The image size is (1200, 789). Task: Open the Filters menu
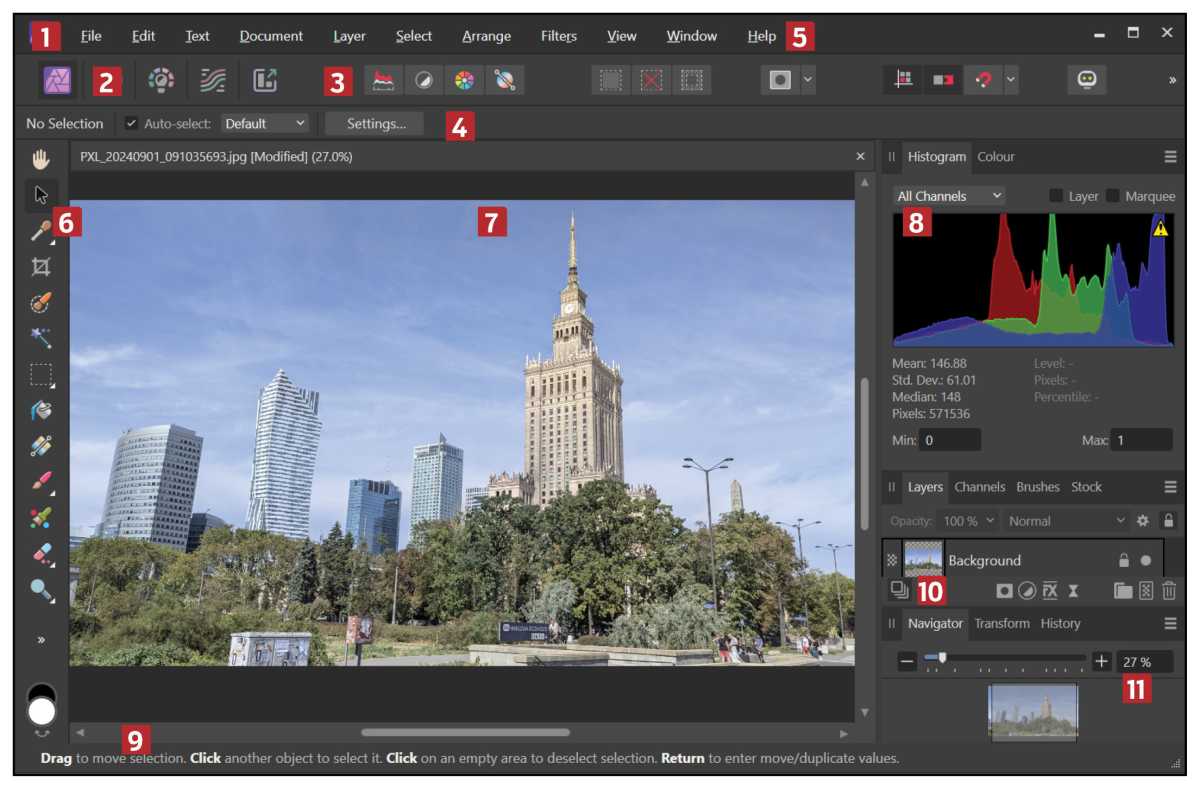tap(558, 35)
